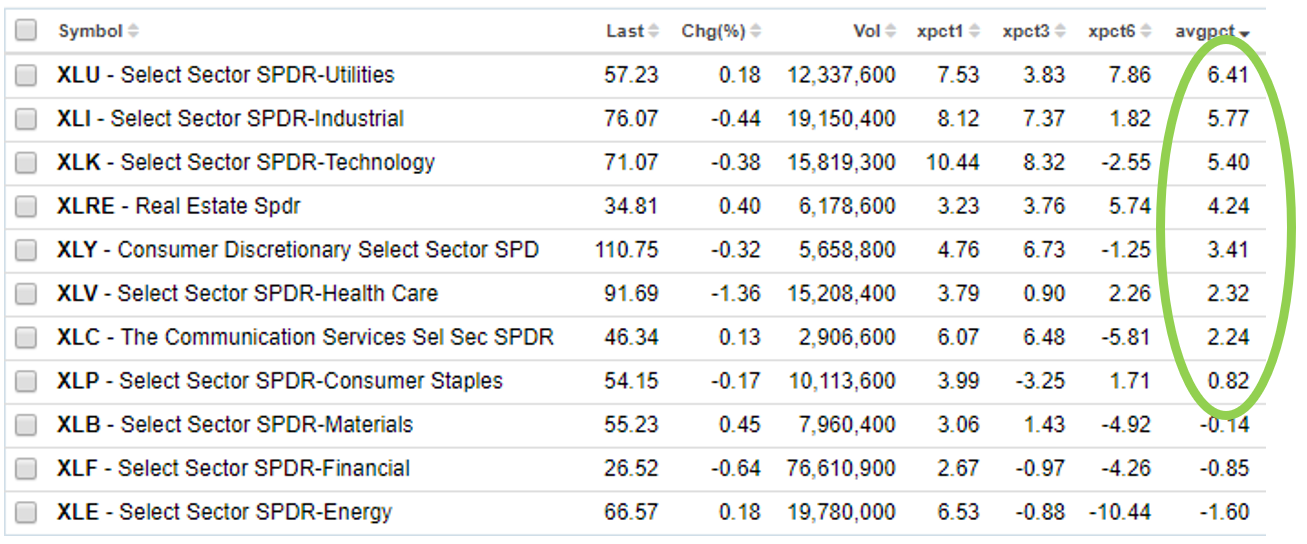This screenshot has height=544, width=1307.
Task: Enable the checkbox for XLE Energy
Action: click(26, 513)
